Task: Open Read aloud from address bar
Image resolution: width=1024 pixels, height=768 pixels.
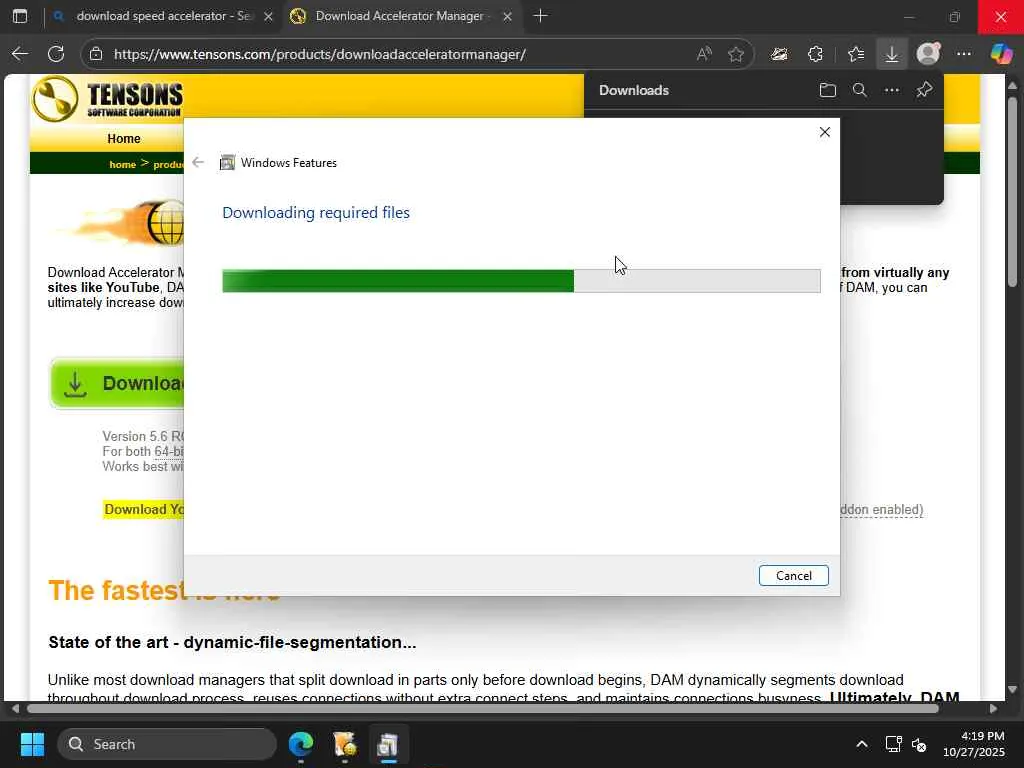Action: (703, 54)
